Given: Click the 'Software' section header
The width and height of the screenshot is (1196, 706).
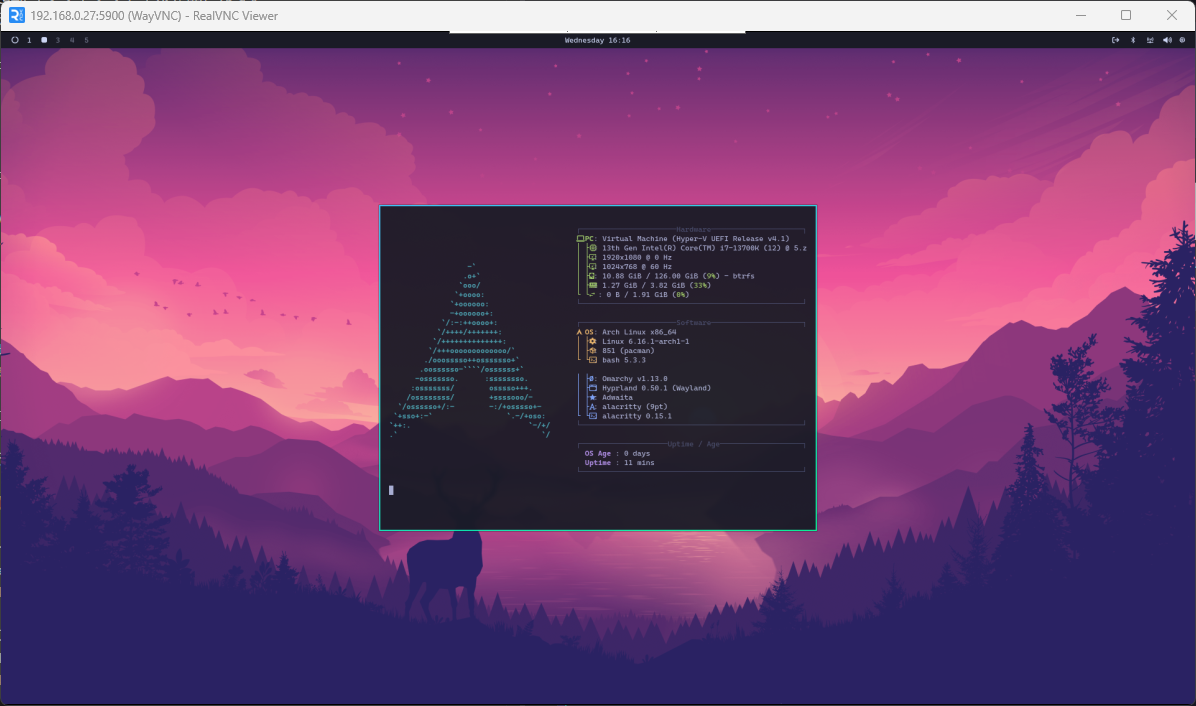Looking at the screenshot, I should (693, 323).
